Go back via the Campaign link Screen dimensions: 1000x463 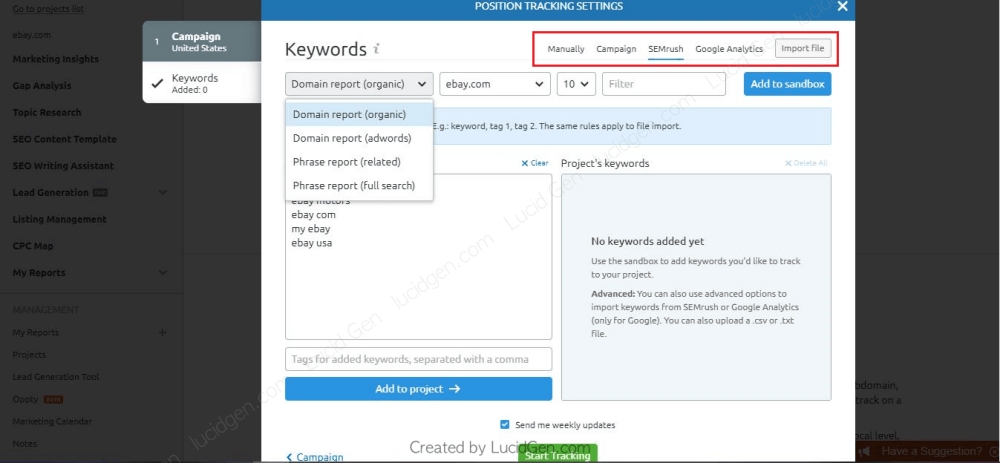click(315, 457)
